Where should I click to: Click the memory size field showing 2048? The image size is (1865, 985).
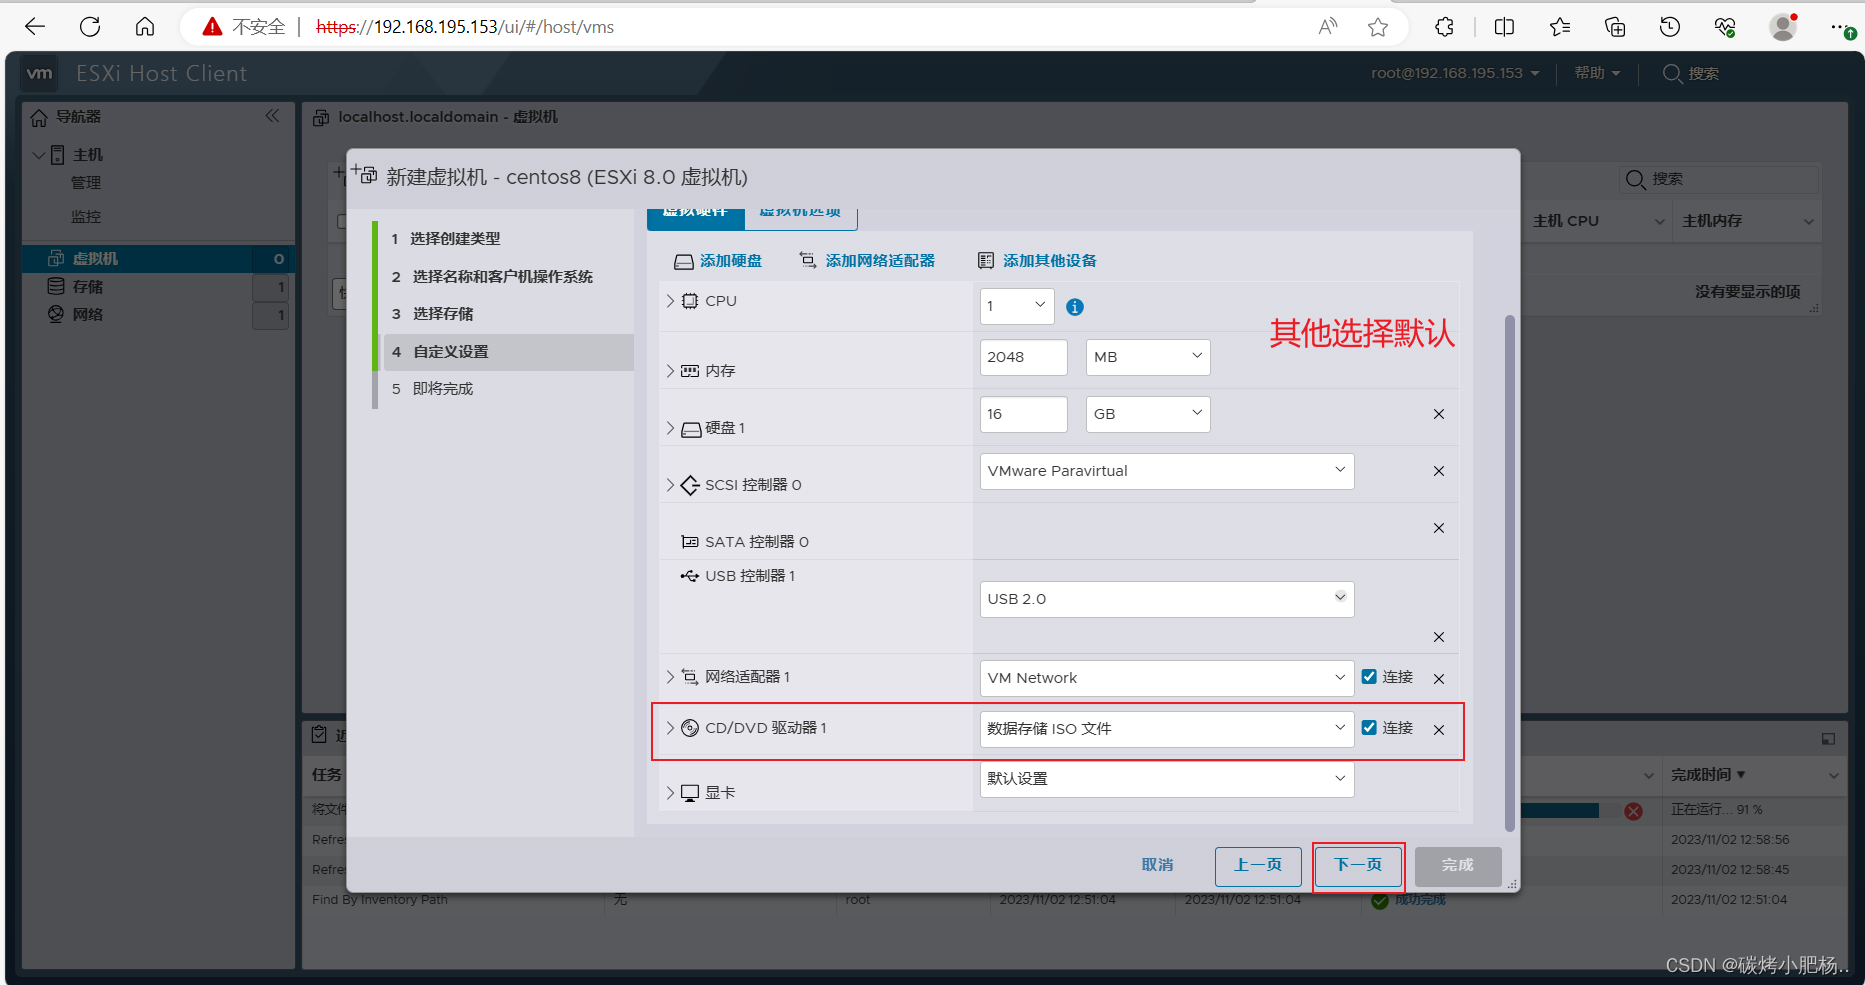point(1024,357)
